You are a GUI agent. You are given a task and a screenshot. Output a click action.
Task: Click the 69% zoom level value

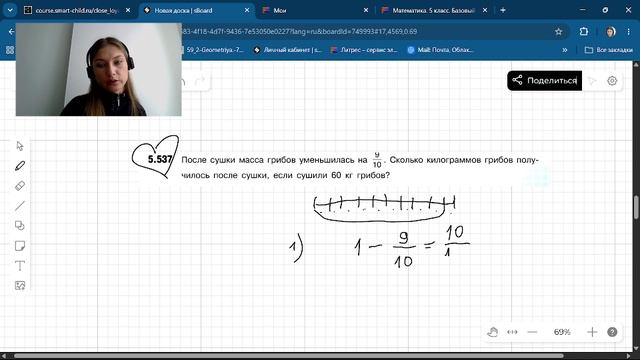click(x=562, y=332)
